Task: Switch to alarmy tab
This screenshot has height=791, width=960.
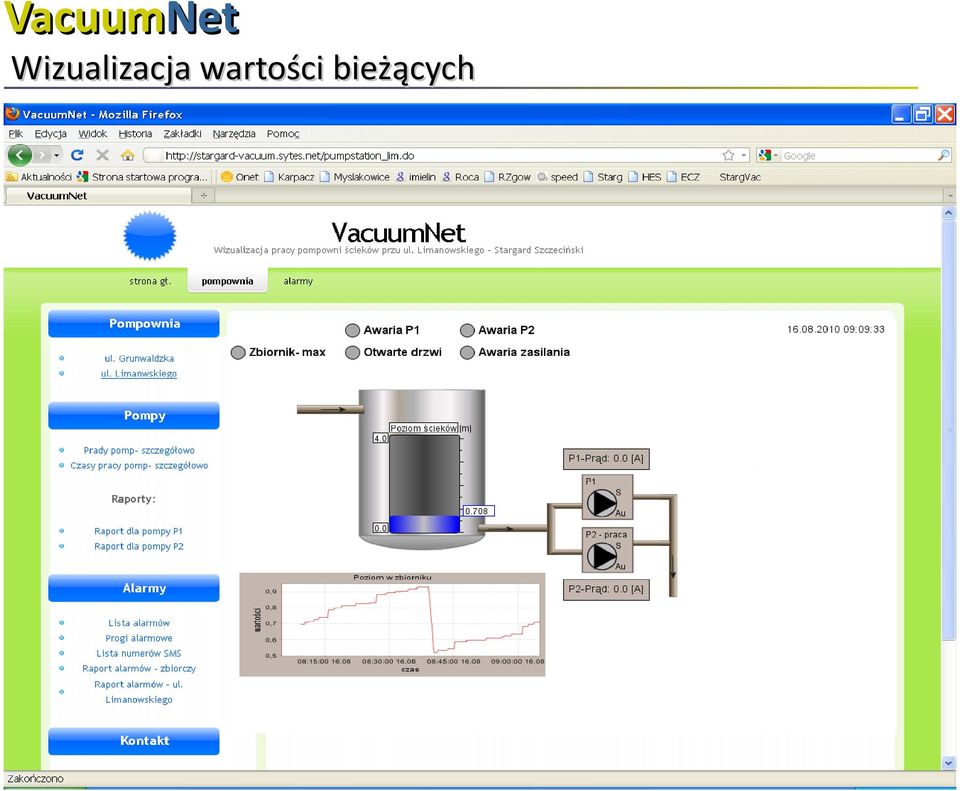Action: pos(298,281)
